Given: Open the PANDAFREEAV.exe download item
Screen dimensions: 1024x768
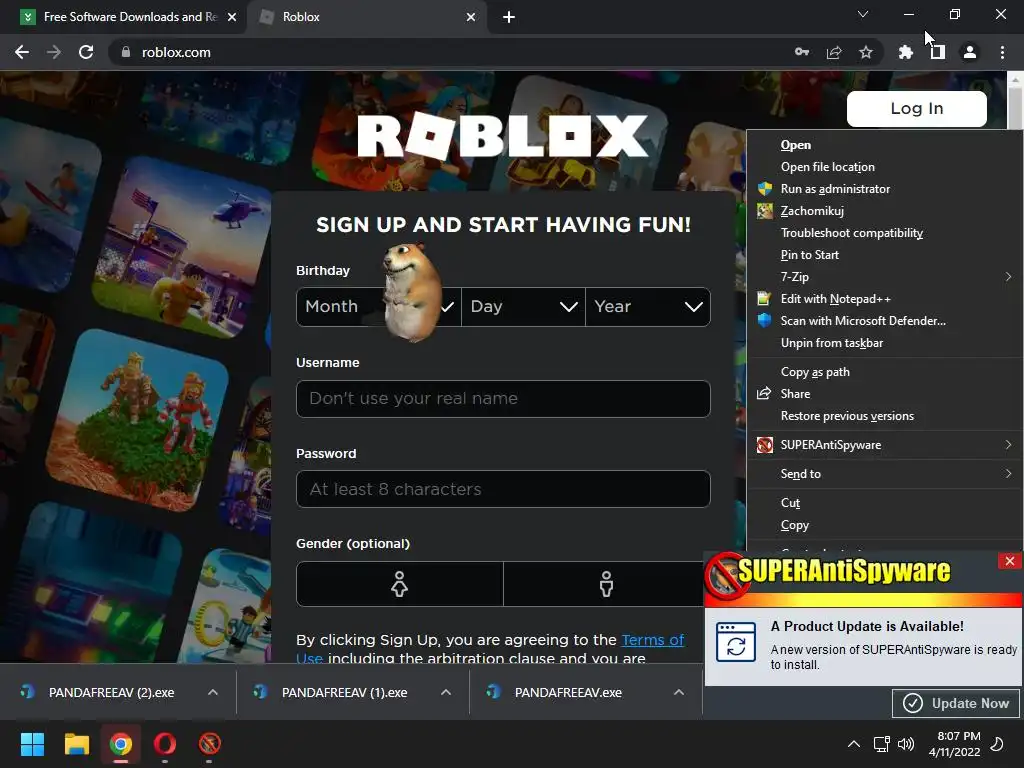Looking at the screenshot, I should coord(568,692).
